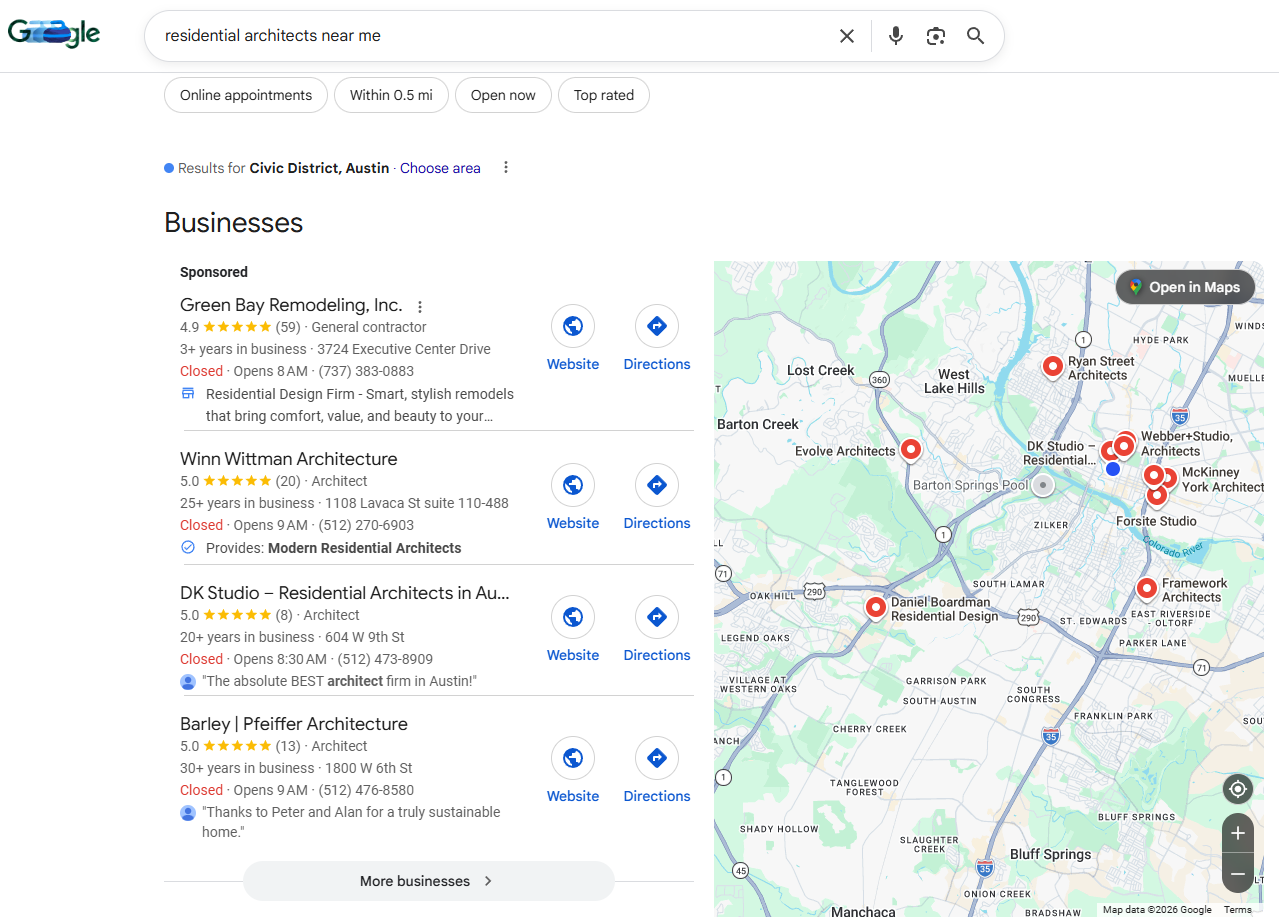Open map in Google Maps
Image resolution: width=1279 pixels, height=917 pixels.
pos(1185,287)
